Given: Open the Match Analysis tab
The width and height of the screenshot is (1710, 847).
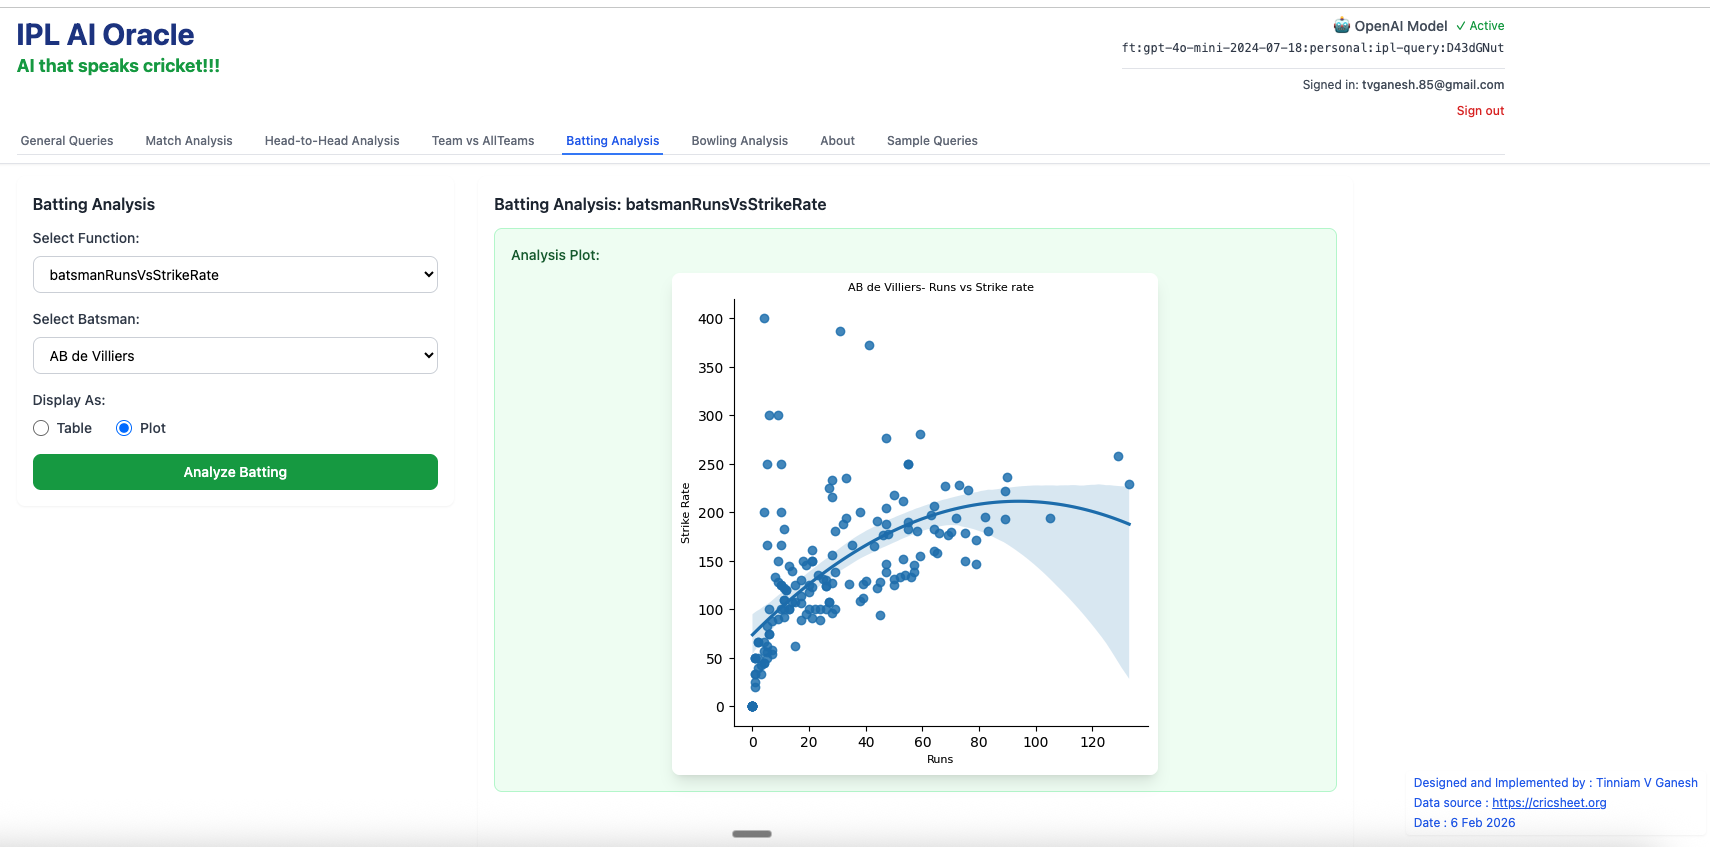Looking at the screenshot, I should click(189, 141).
